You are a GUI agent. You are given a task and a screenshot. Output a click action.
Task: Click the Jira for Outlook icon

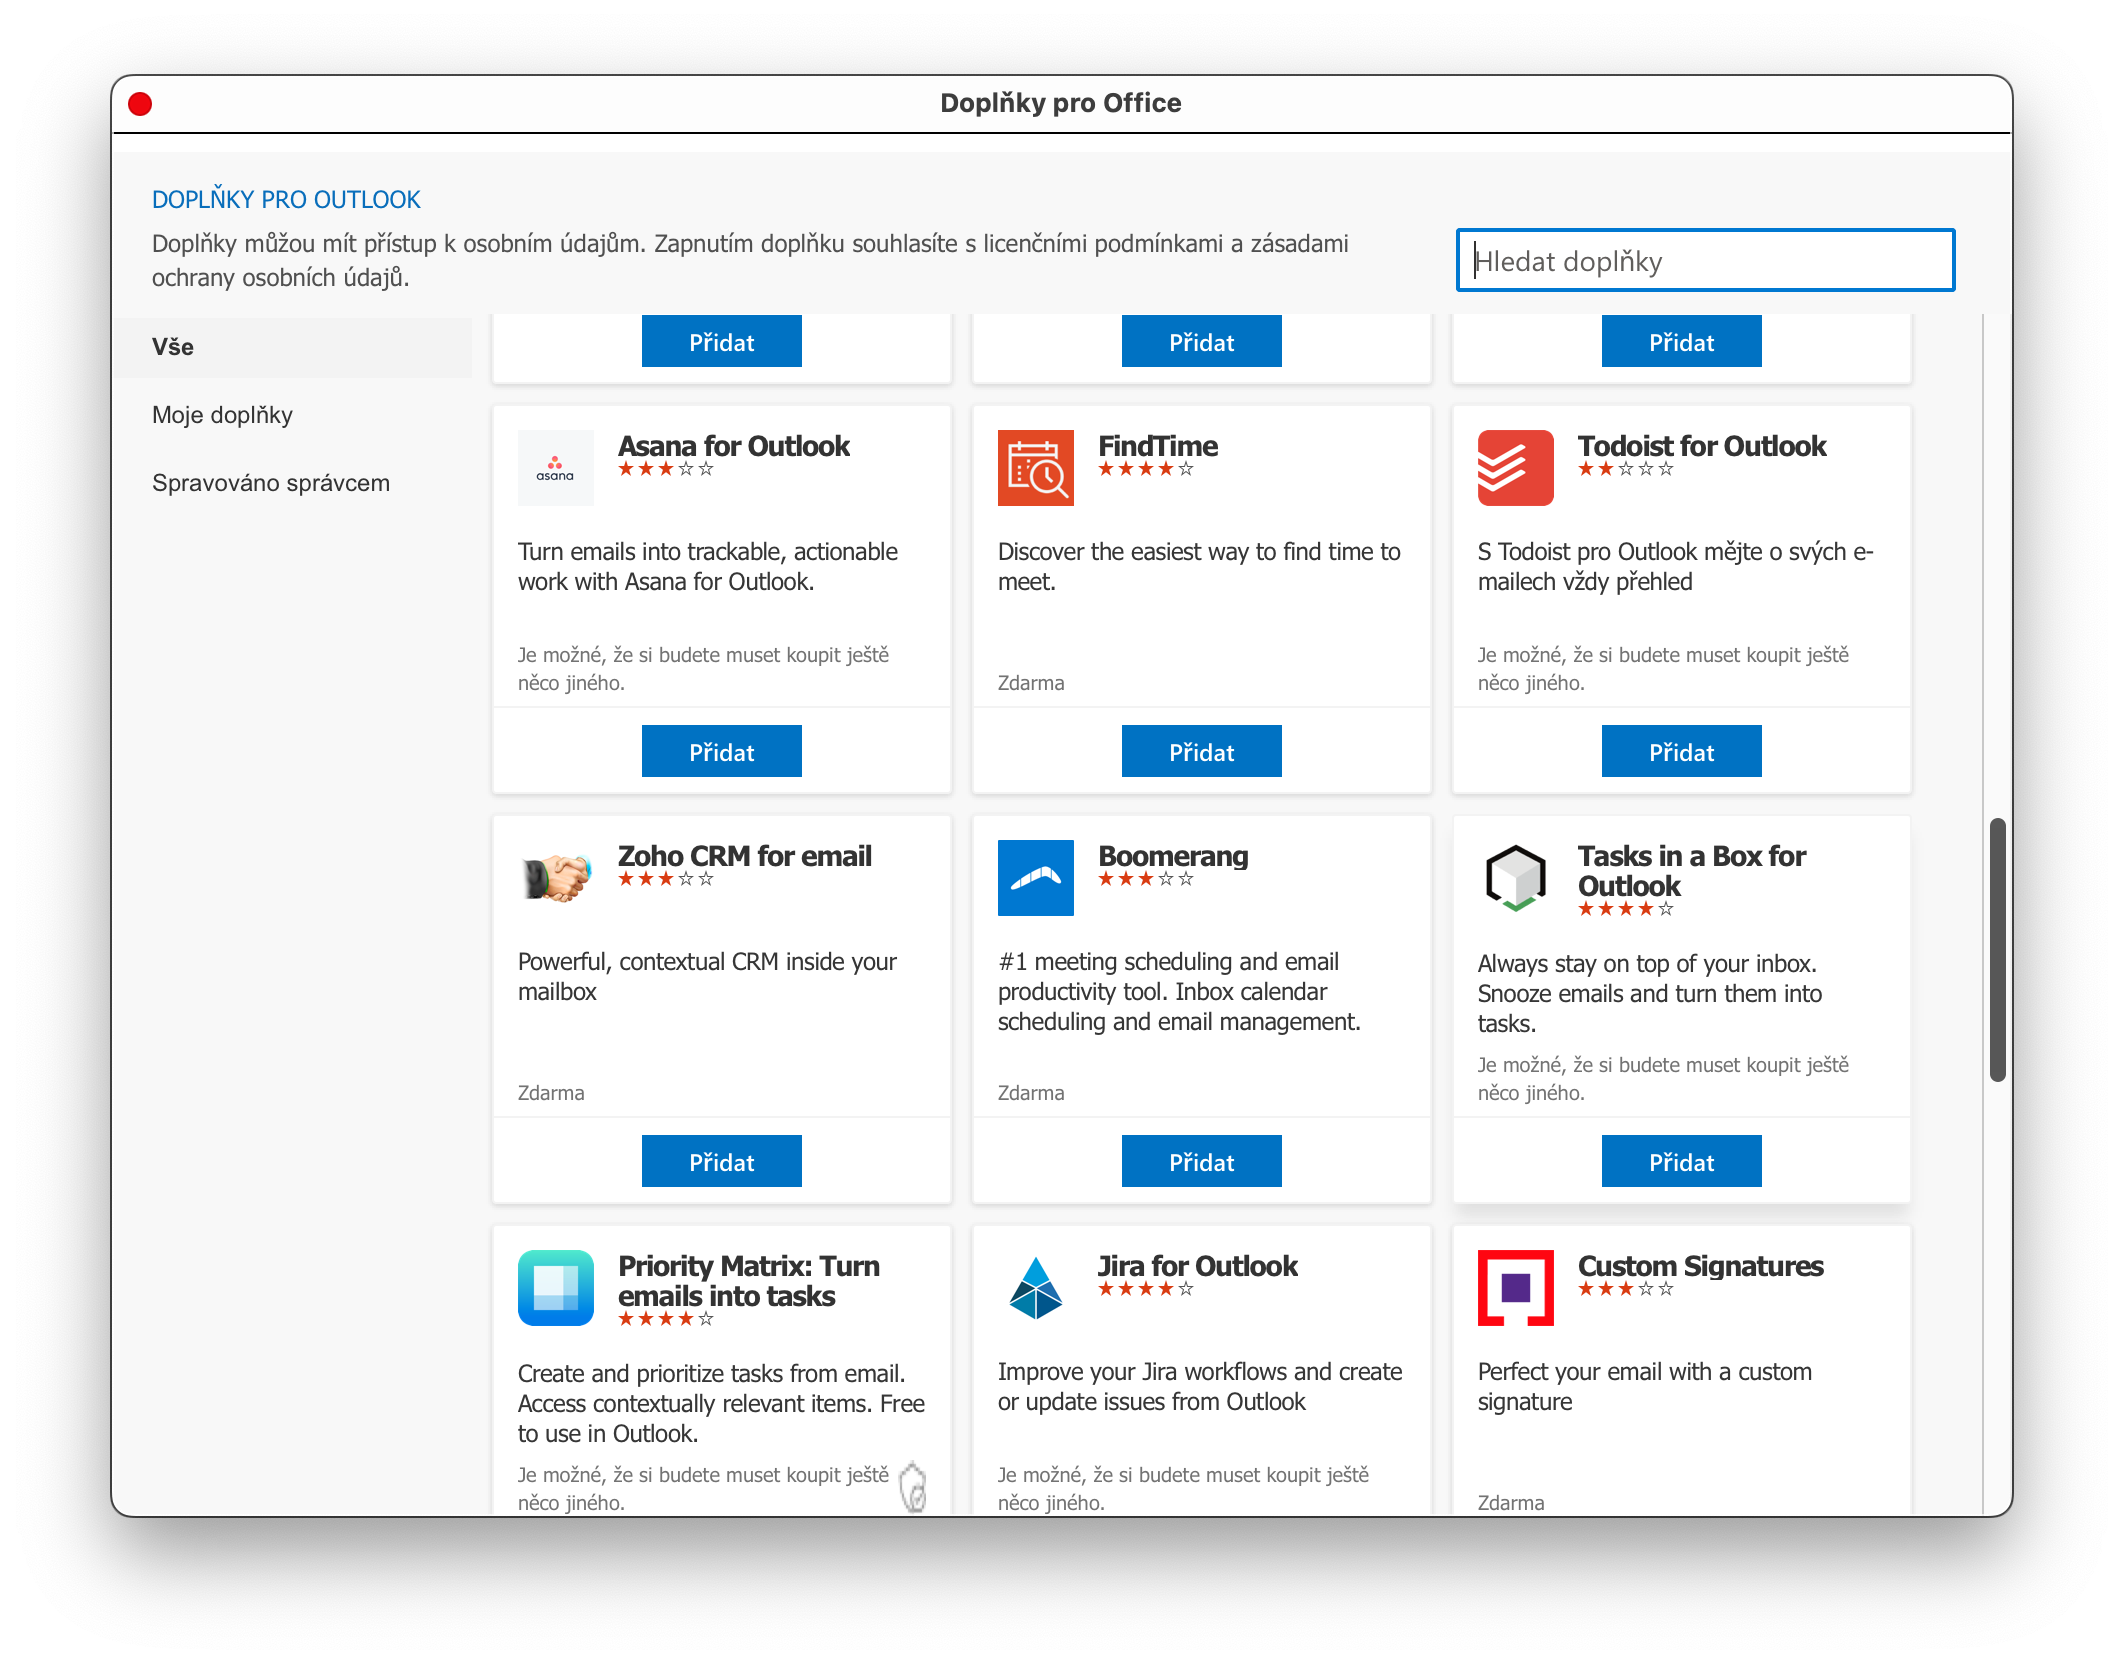click(1035, 1288)
